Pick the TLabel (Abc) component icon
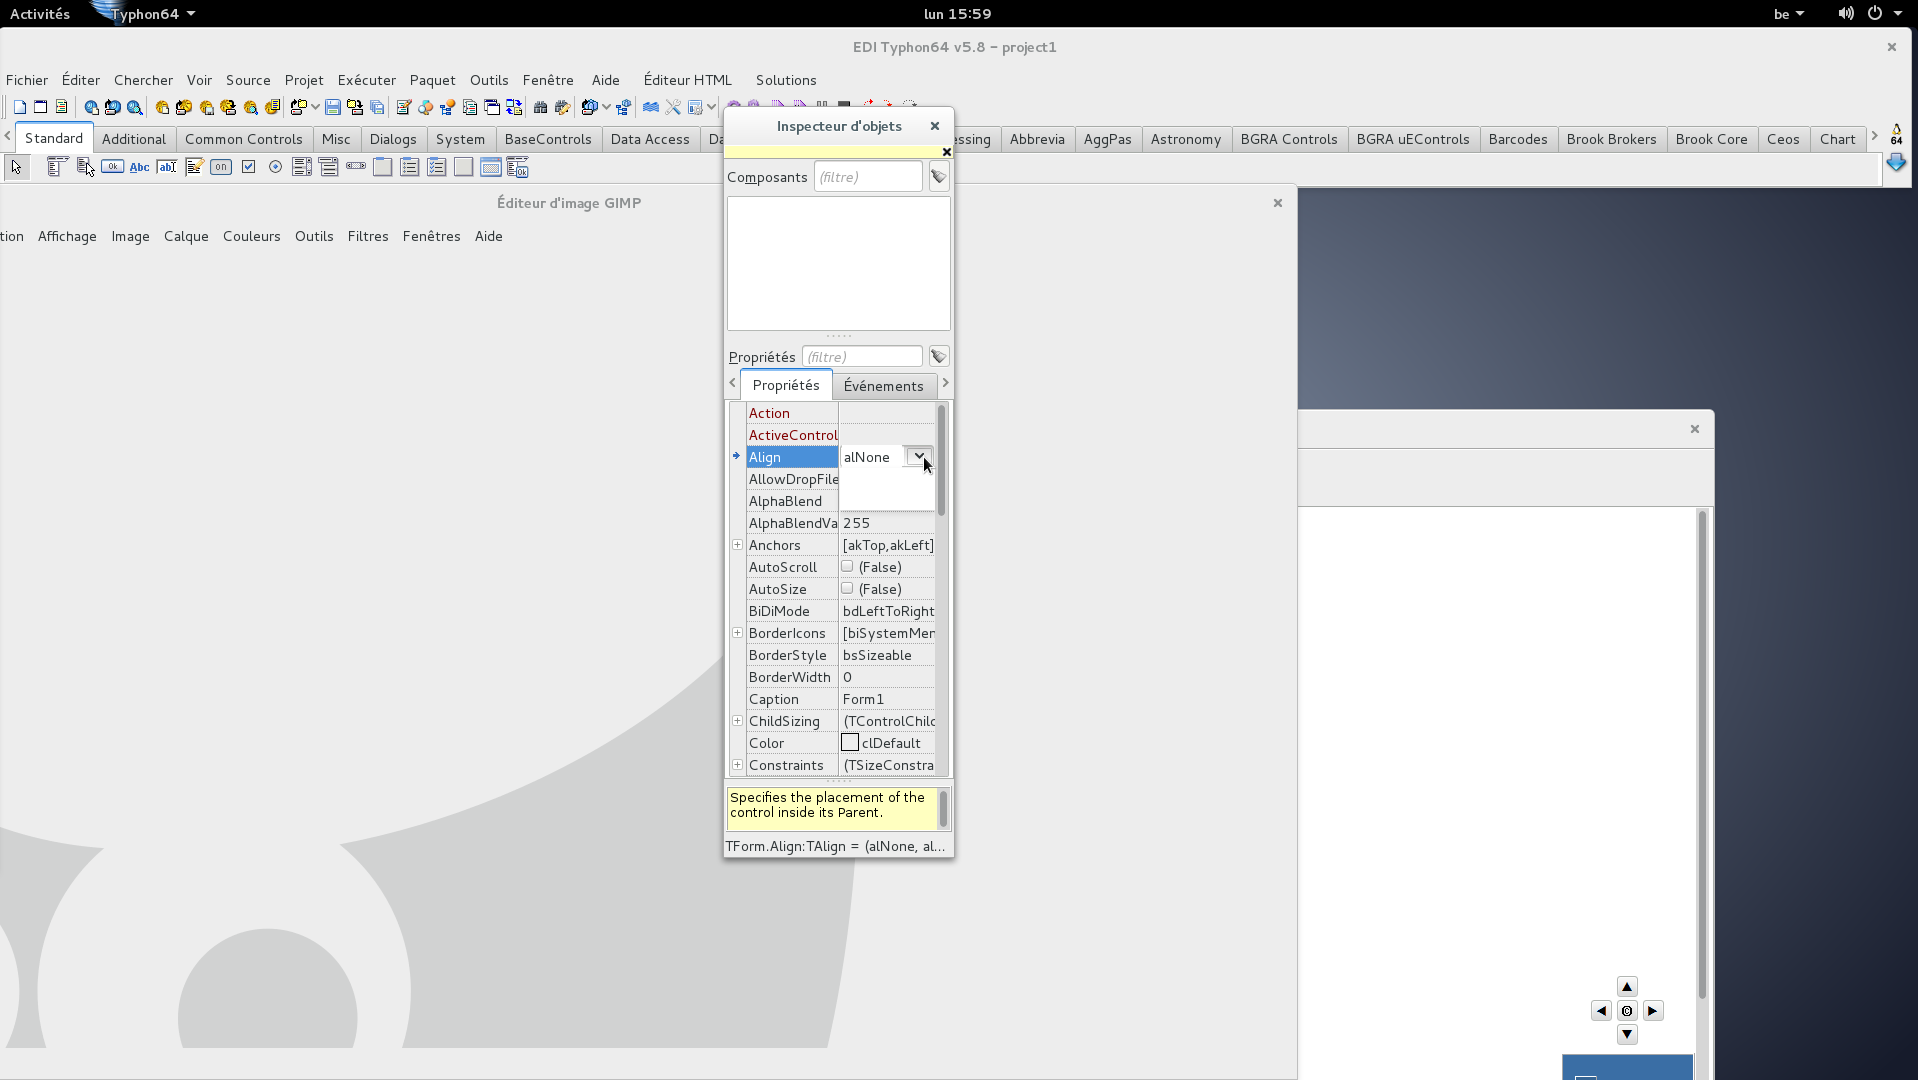 tap(139, 167)
